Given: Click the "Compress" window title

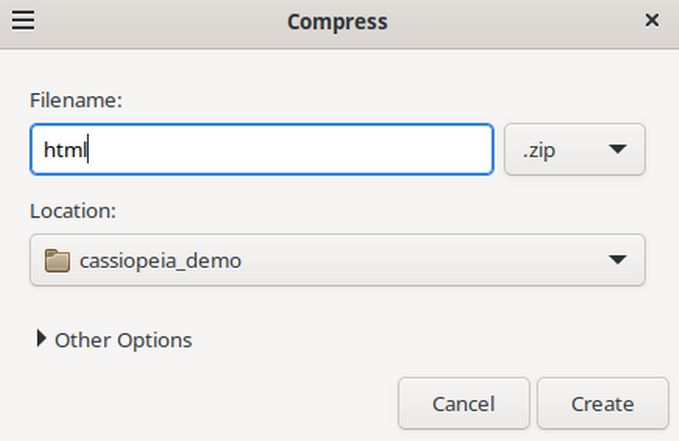Looking at the screenshot, I should coord(337,21).
